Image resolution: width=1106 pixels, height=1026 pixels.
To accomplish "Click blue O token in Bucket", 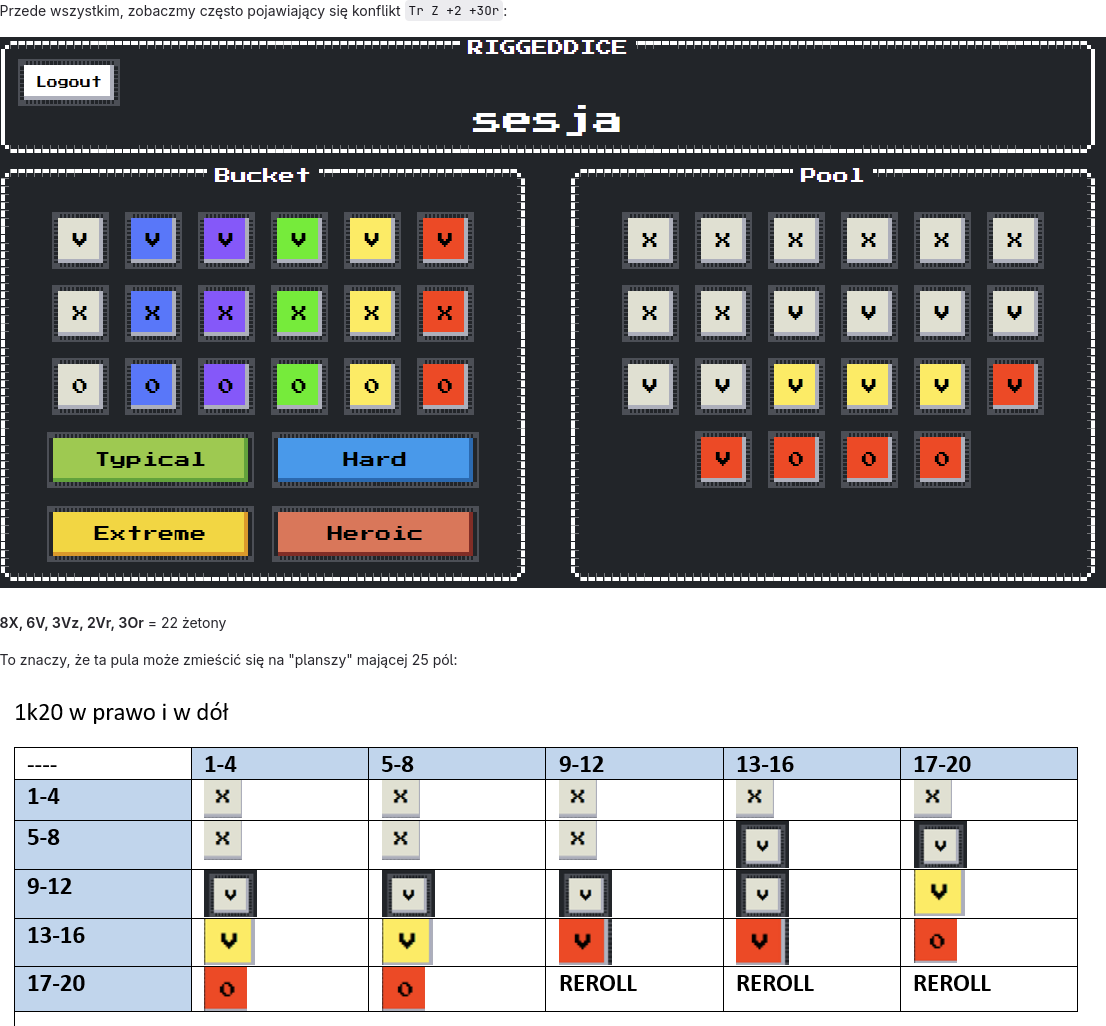I will pyautogui.click(x=153, y=386).
